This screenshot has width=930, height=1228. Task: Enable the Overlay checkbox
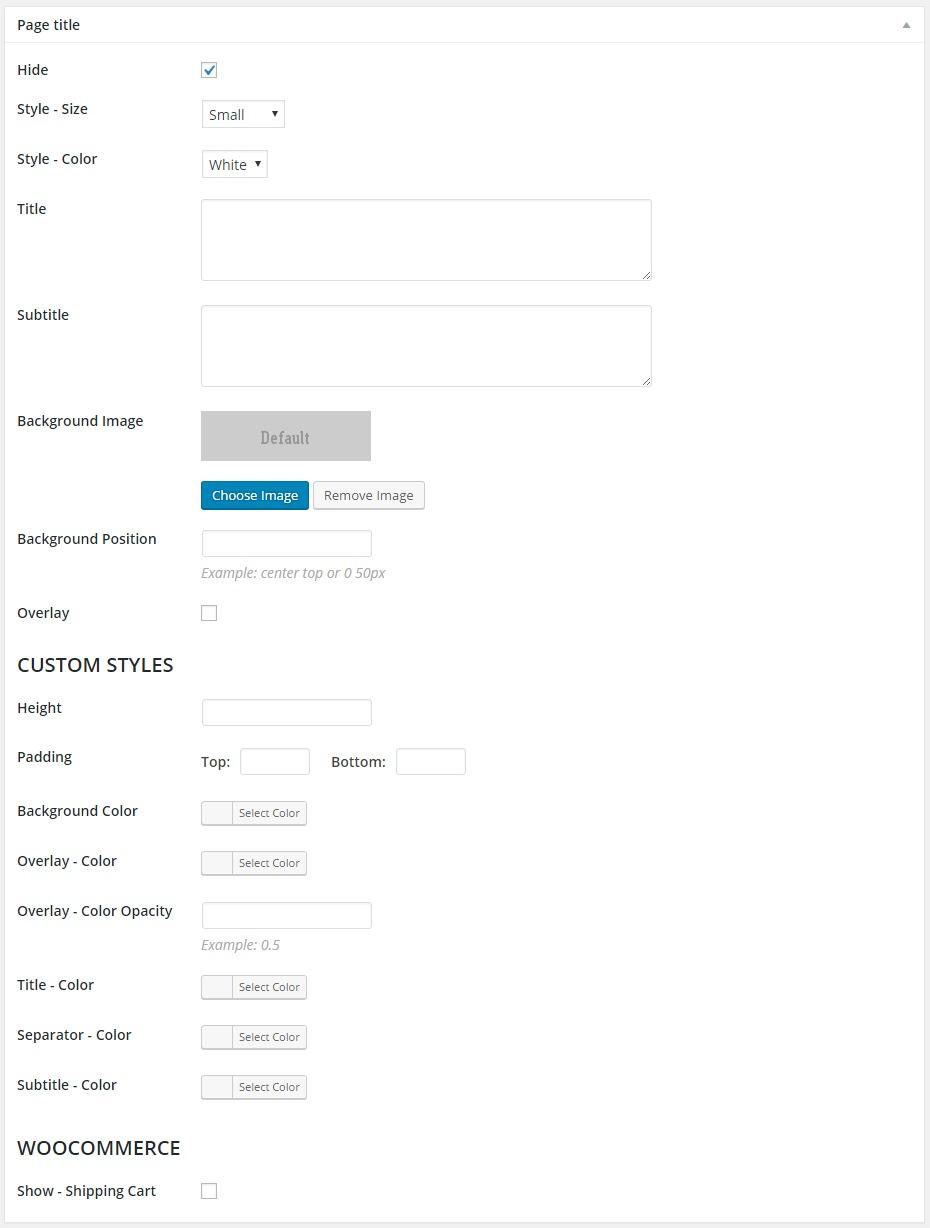coord(209,613)
